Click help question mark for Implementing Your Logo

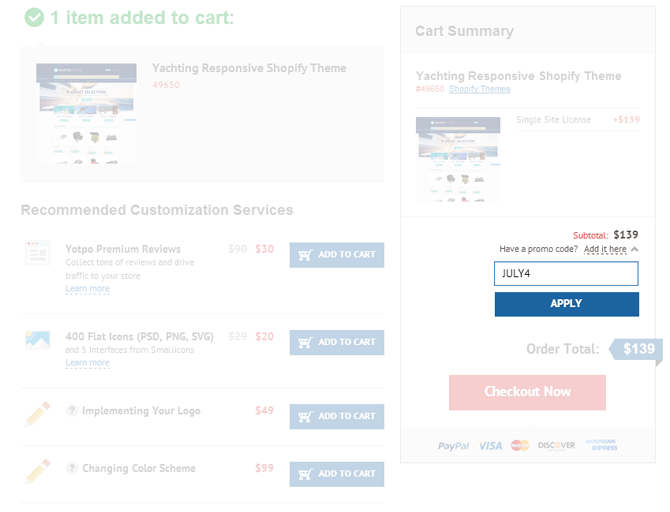click(x=72, y=411)
